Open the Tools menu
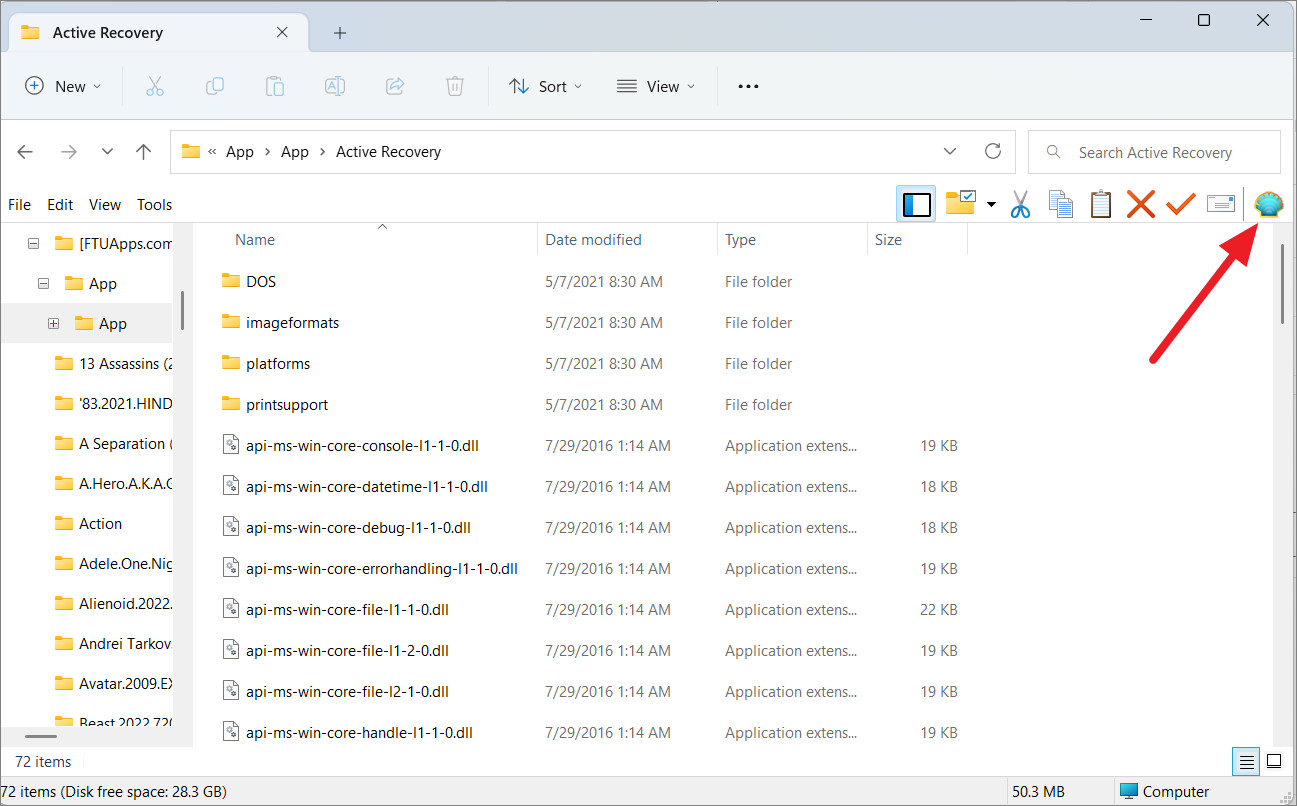Image resolution: width=1297 pixels, height=806 pixels. click(154, 204)
